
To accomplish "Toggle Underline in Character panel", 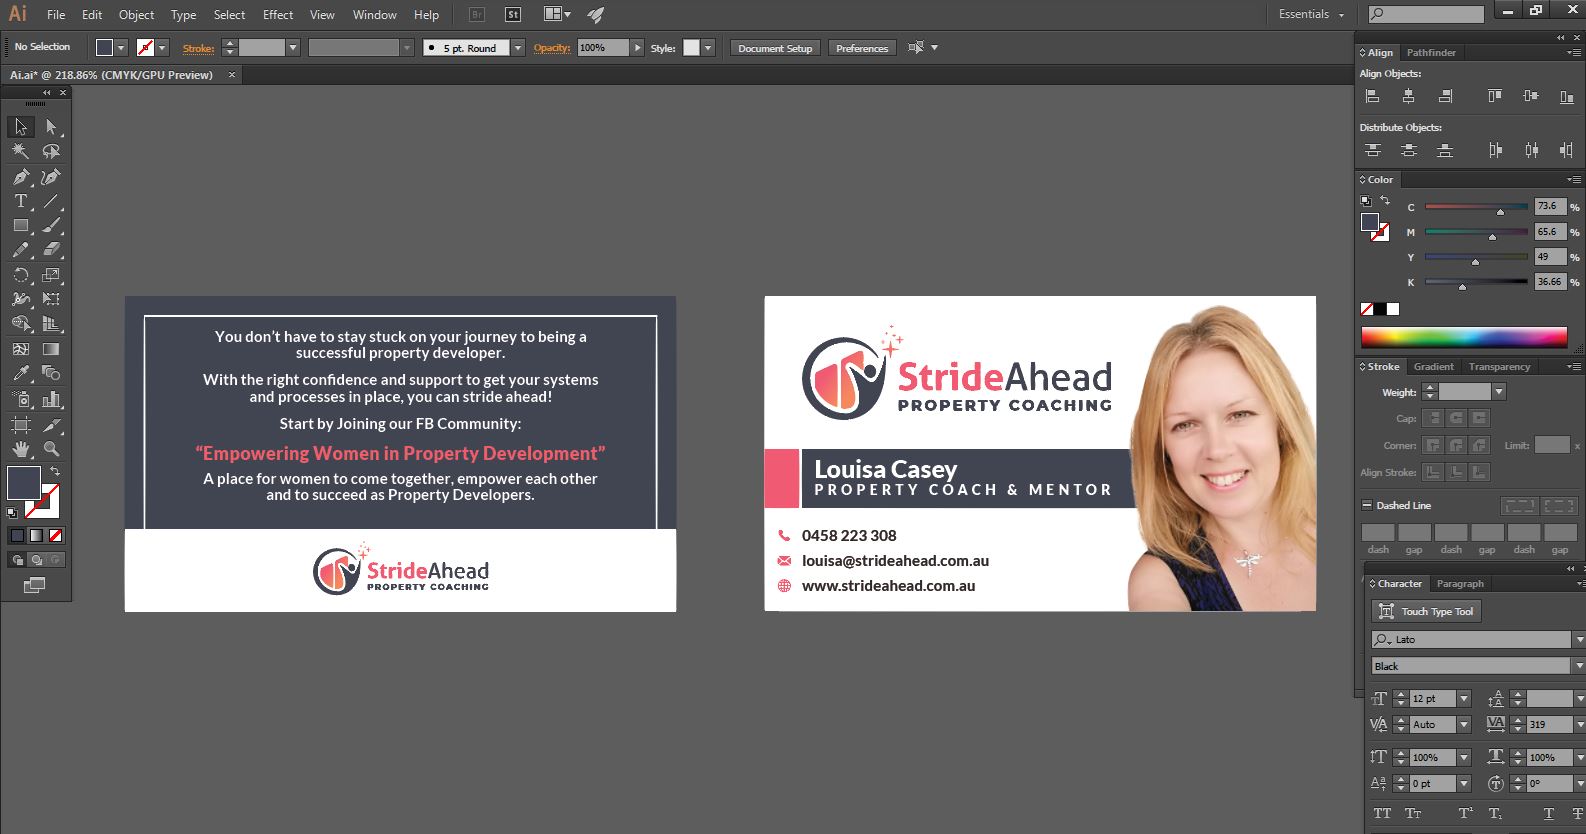I will 1548,814.
